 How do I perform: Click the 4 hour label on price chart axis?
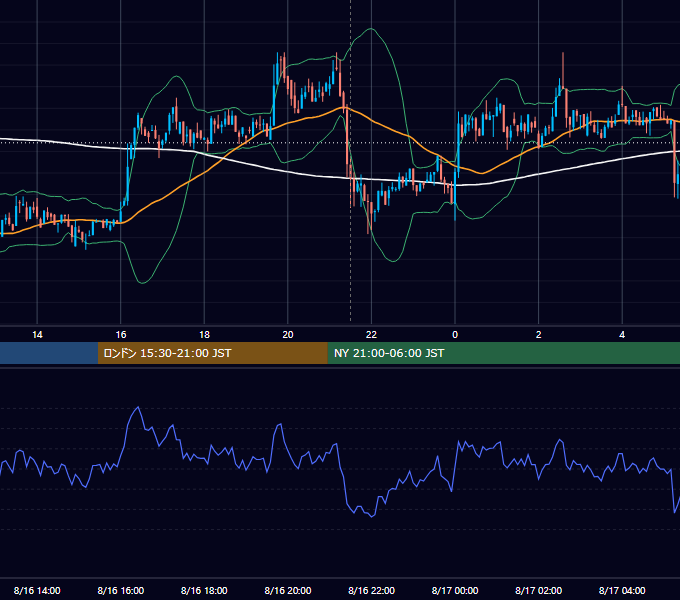coord(622,335)
